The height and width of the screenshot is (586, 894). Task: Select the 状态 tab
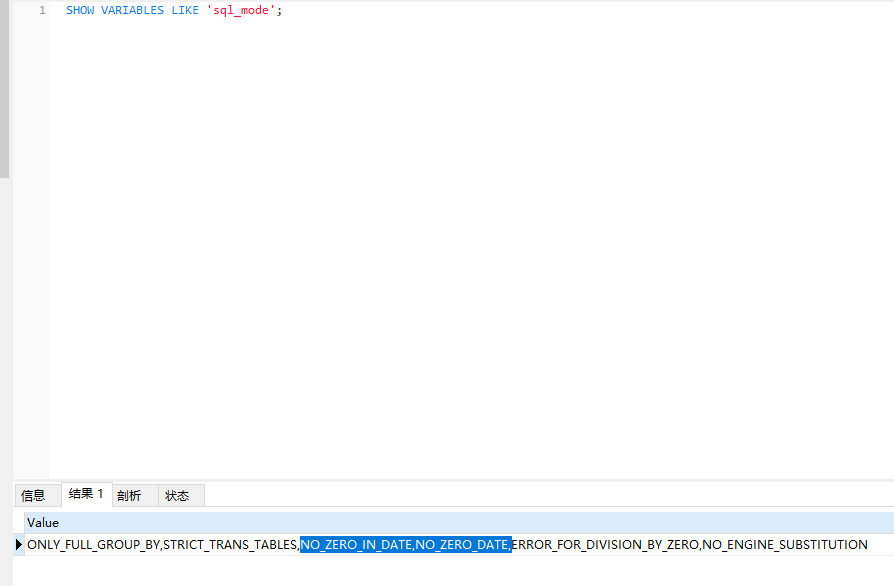click(x=181, y=495)
